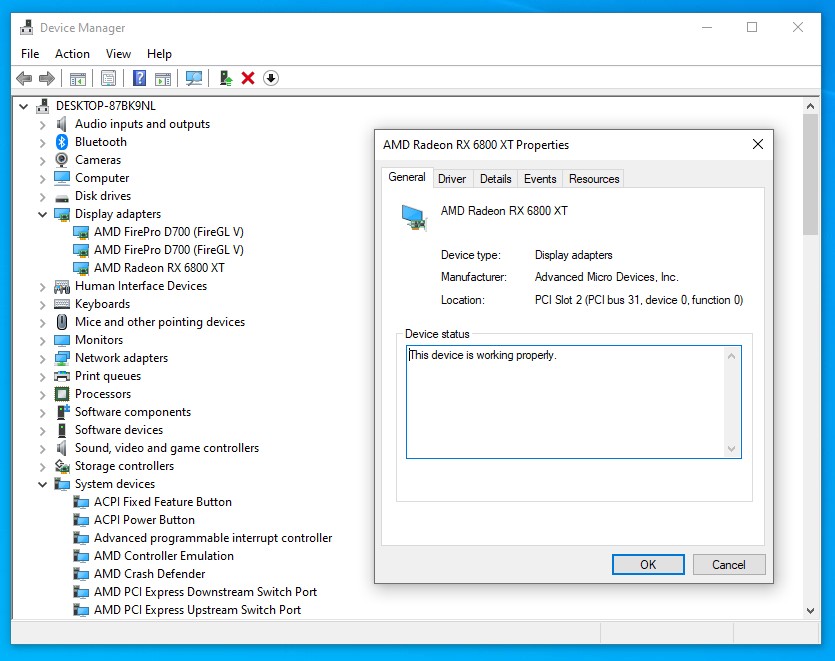Click device tree scrollbar up arrow
835x661 pixels.
click(811, 106)
